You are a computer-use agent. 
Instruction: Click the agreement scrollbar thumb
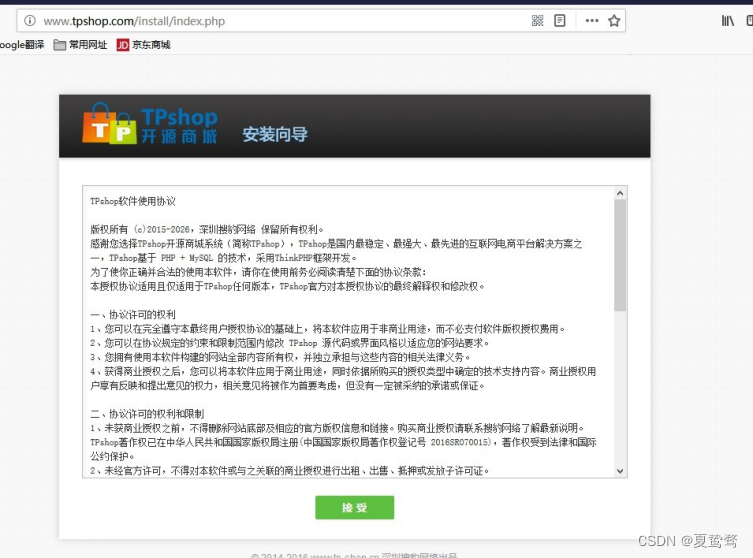click(x=620, y=255)
